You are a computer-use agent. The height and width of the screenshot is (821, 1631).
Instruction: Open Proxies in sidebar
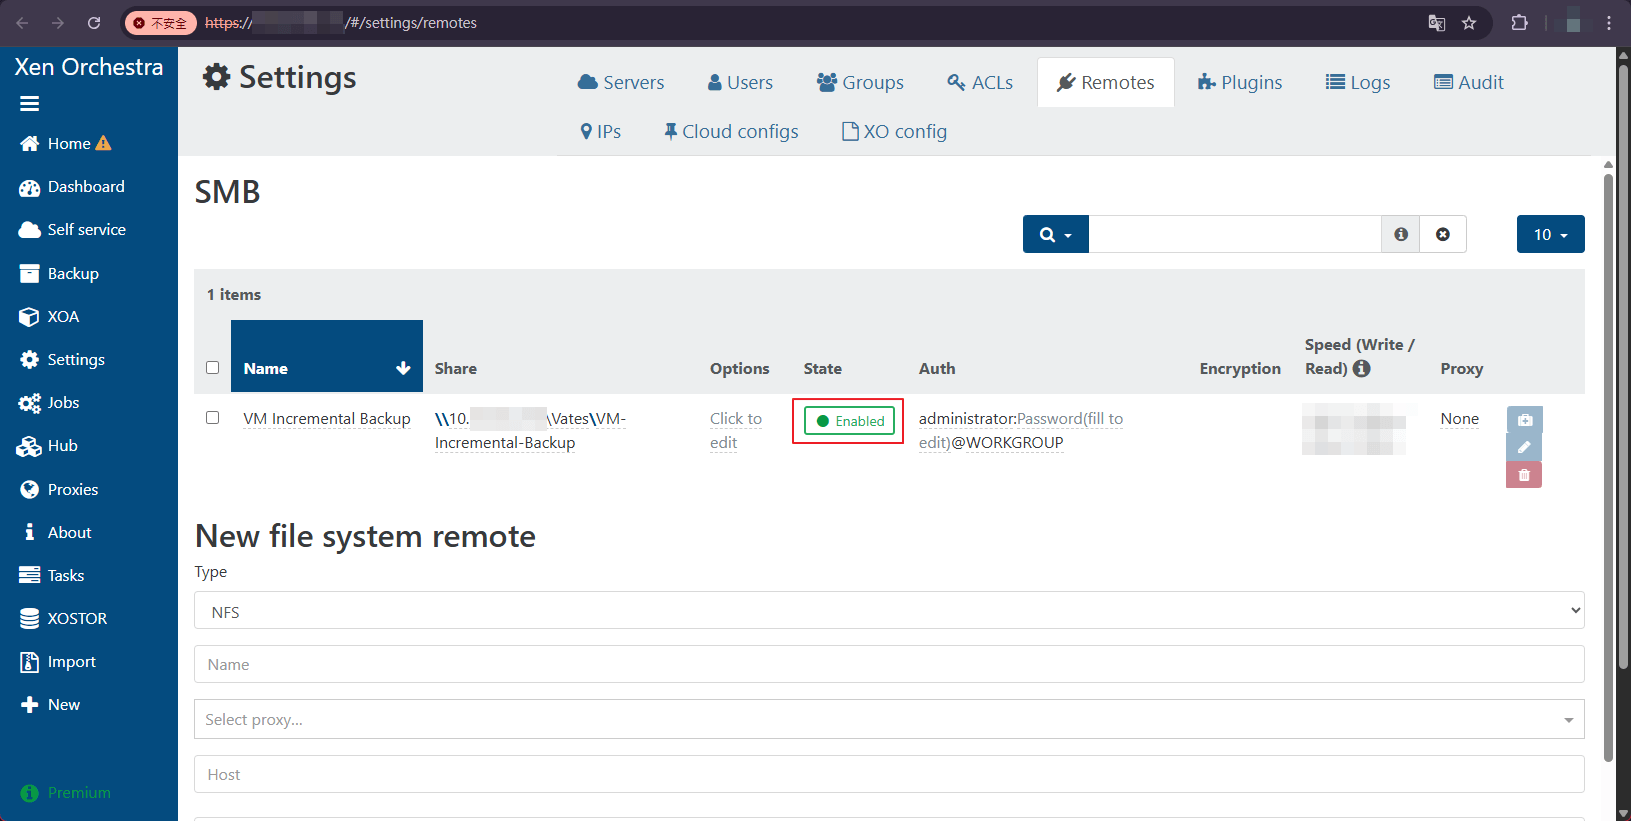tap(58, 490)
